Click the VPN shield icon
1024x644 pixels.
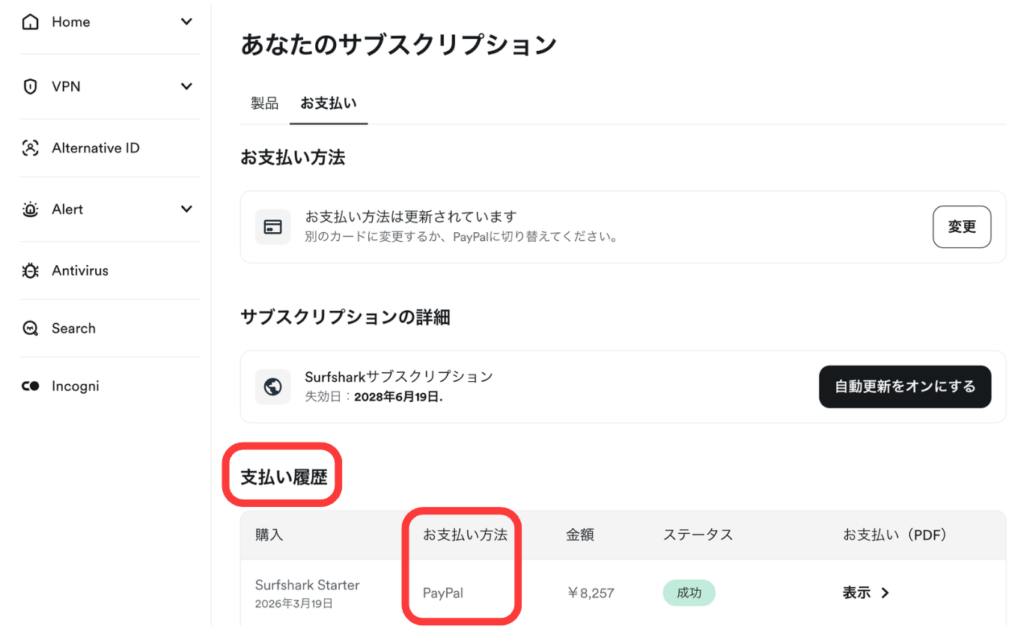click(x=30, y=87)
